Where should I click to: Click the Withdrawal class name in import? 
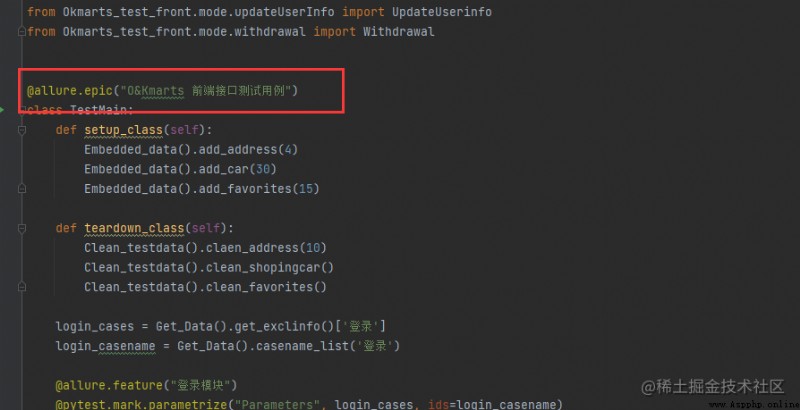[398, 32]
